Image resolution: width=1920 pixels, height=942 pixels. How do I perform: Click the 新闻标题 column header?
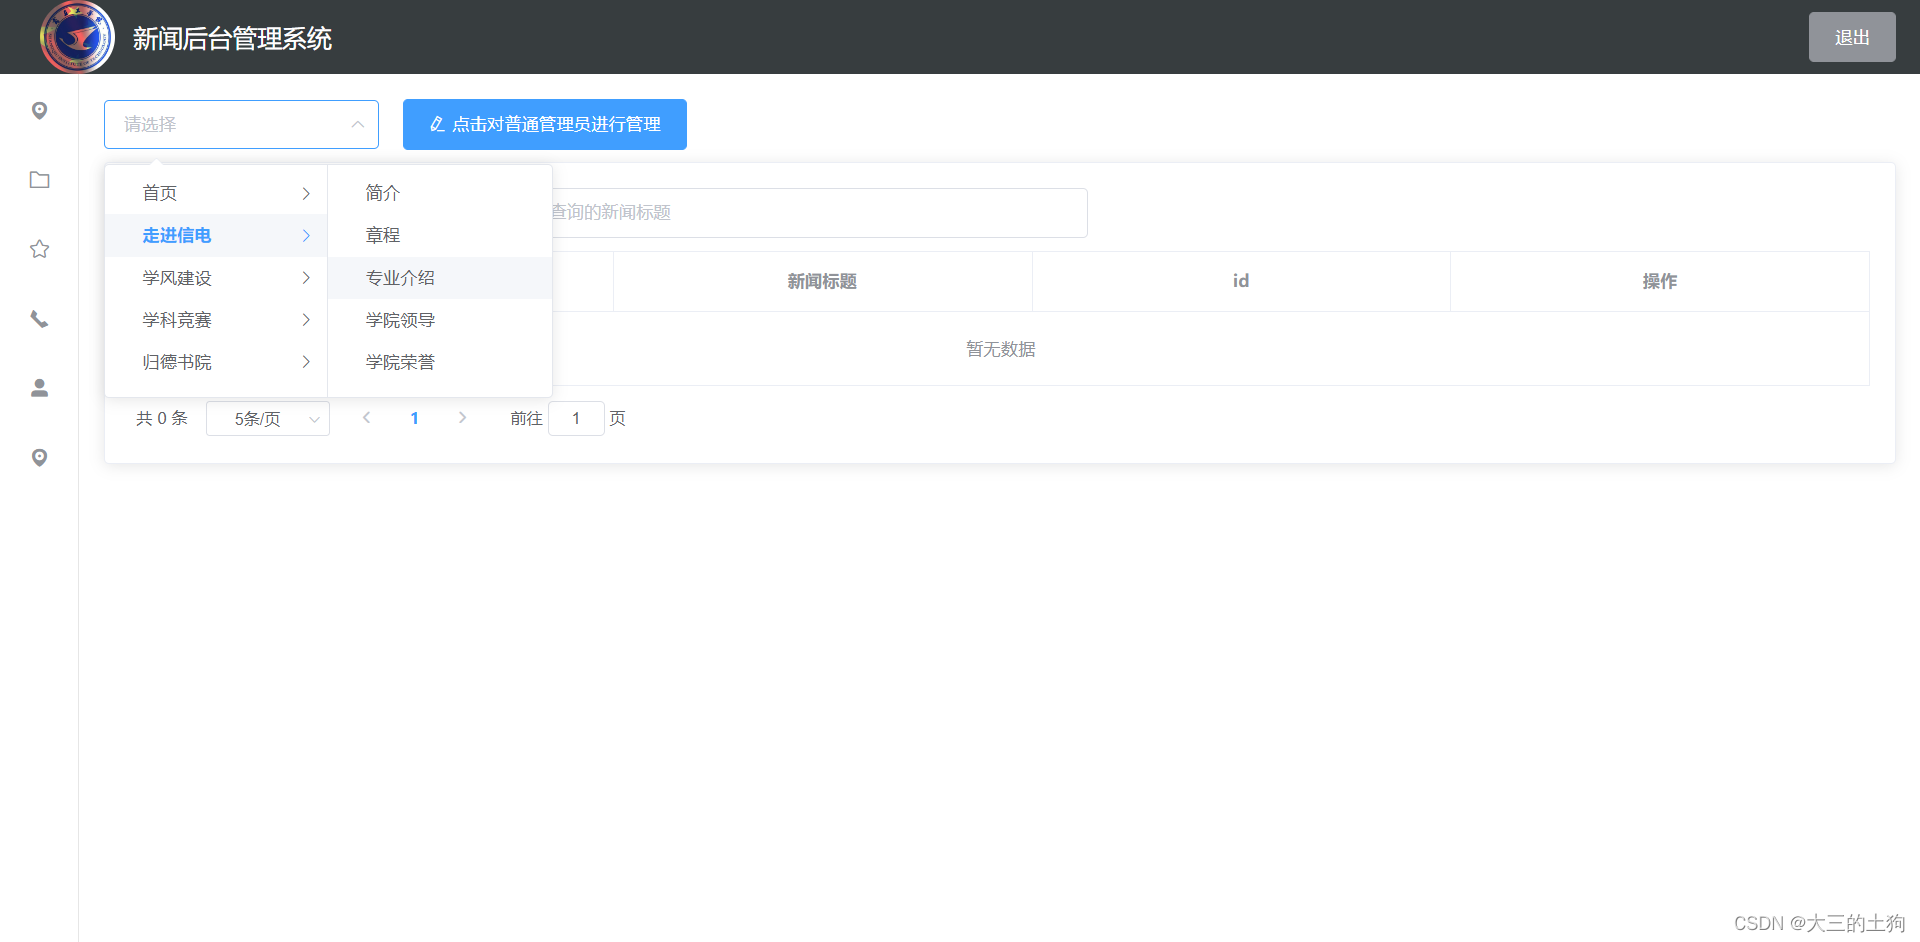click(822, 281)
